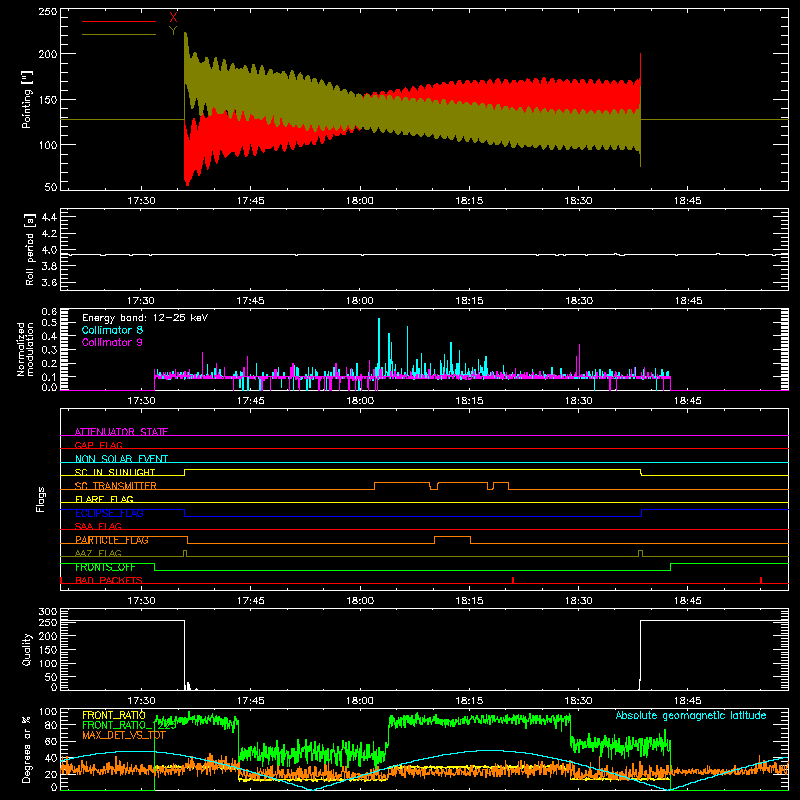Click the '50' tick on Pointing axis

tap(51, 187)
